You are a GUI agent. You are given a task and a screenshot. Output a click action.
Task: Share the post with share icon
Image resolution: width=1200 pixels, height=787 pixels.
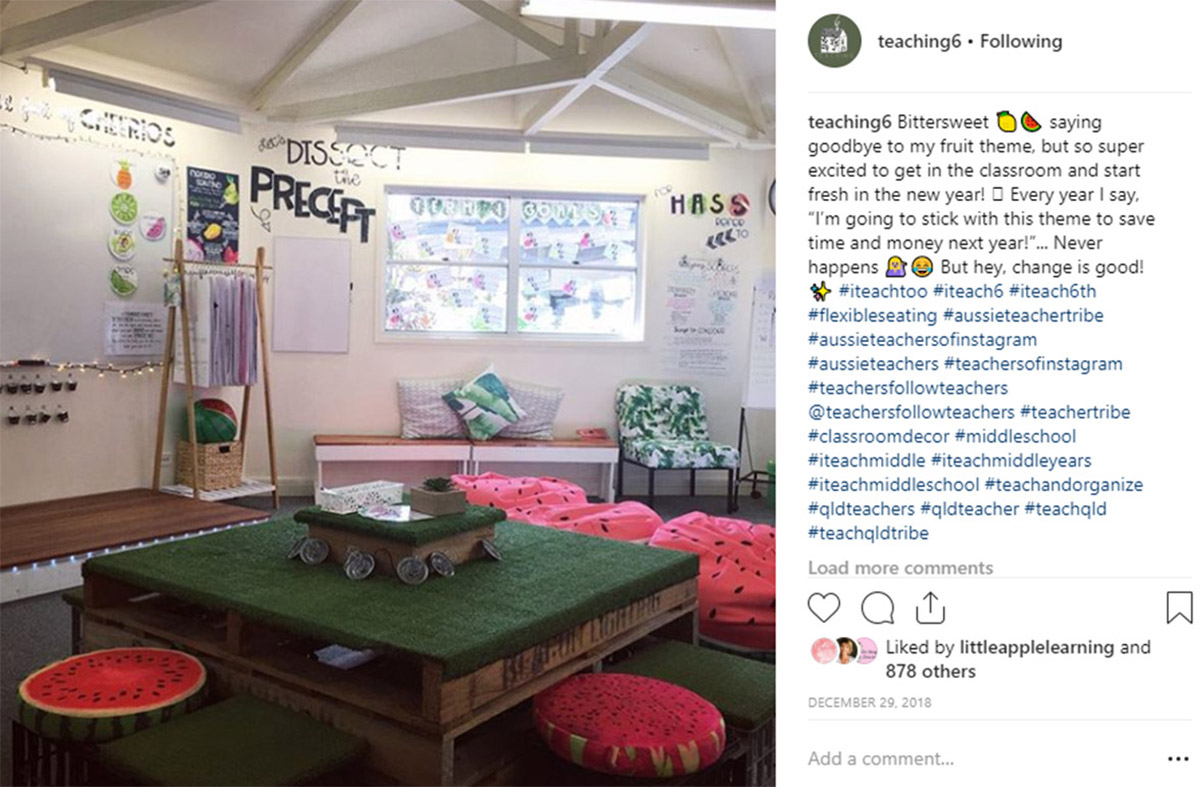coord(930,606)
